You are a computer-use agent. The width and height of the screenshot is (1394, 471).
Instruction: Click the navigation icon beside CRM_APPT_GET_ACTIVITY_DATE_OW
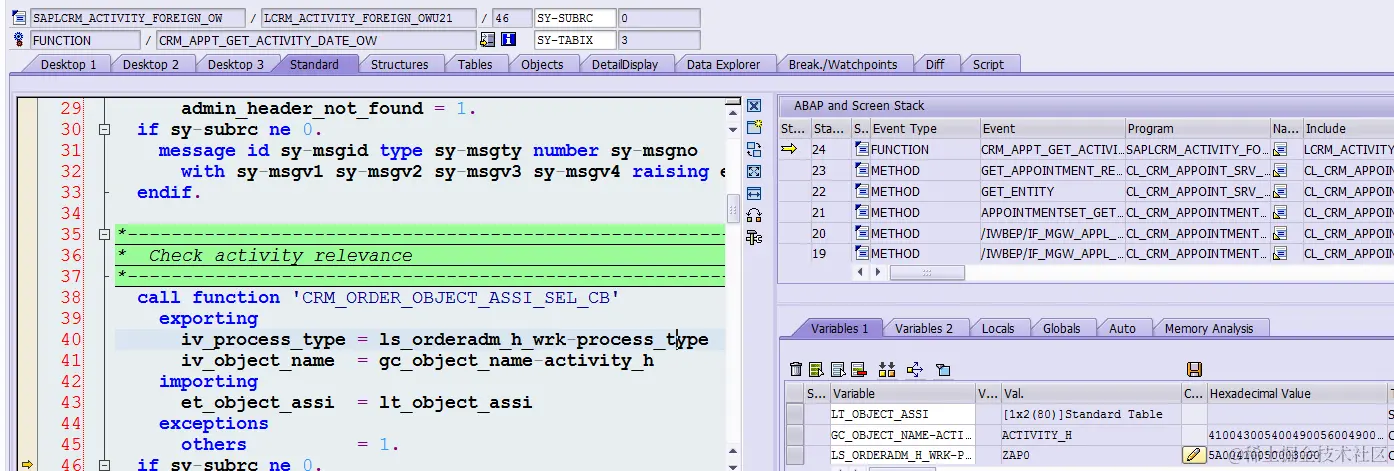(488, 40)
